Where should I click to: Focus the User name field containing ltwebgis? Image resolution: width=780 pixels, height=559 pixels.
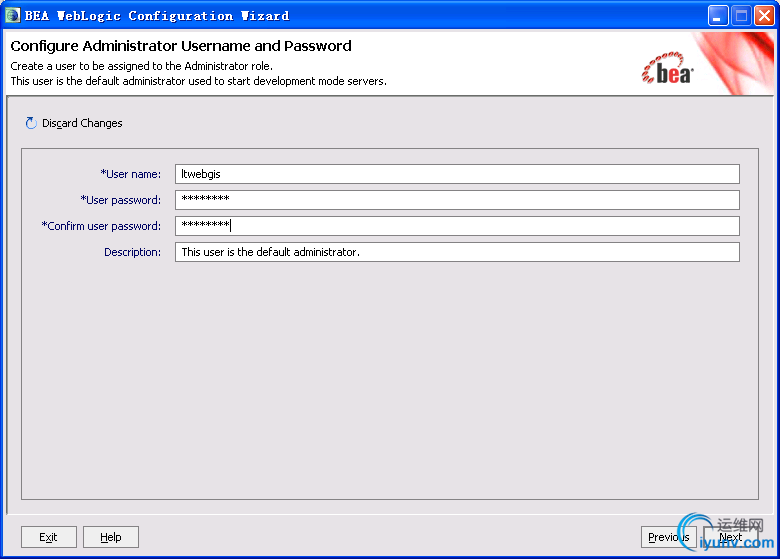click(x=457, y=174)
